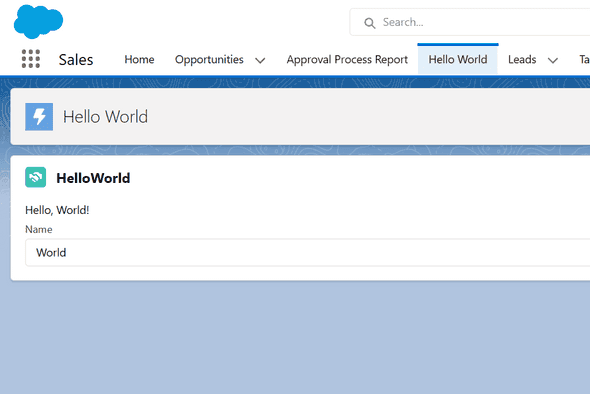This screenshot has width=590, height=394.
Task: Click the Sales app name
Action: (x=76, y=59)
